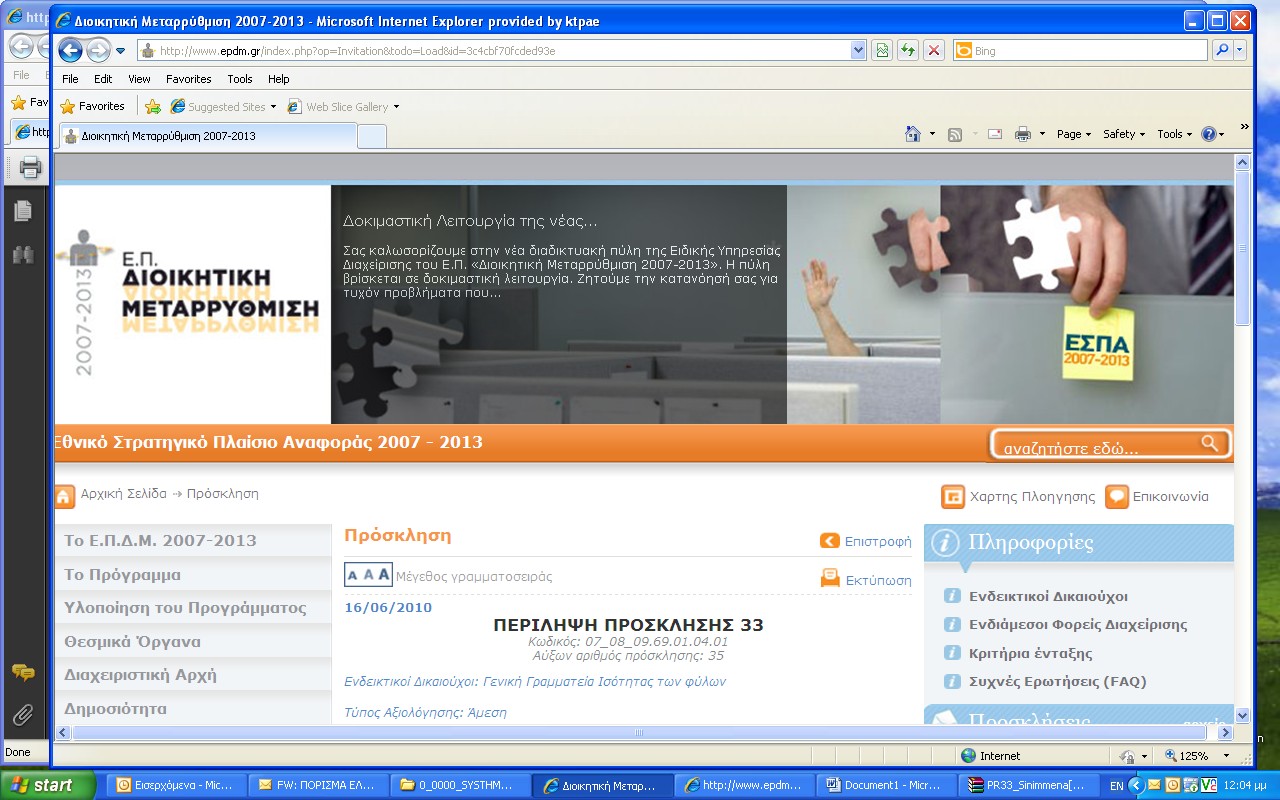Viewport: 1280px width, 800px height.
Task: Click the Bing search box
Action: [1081, 51]
